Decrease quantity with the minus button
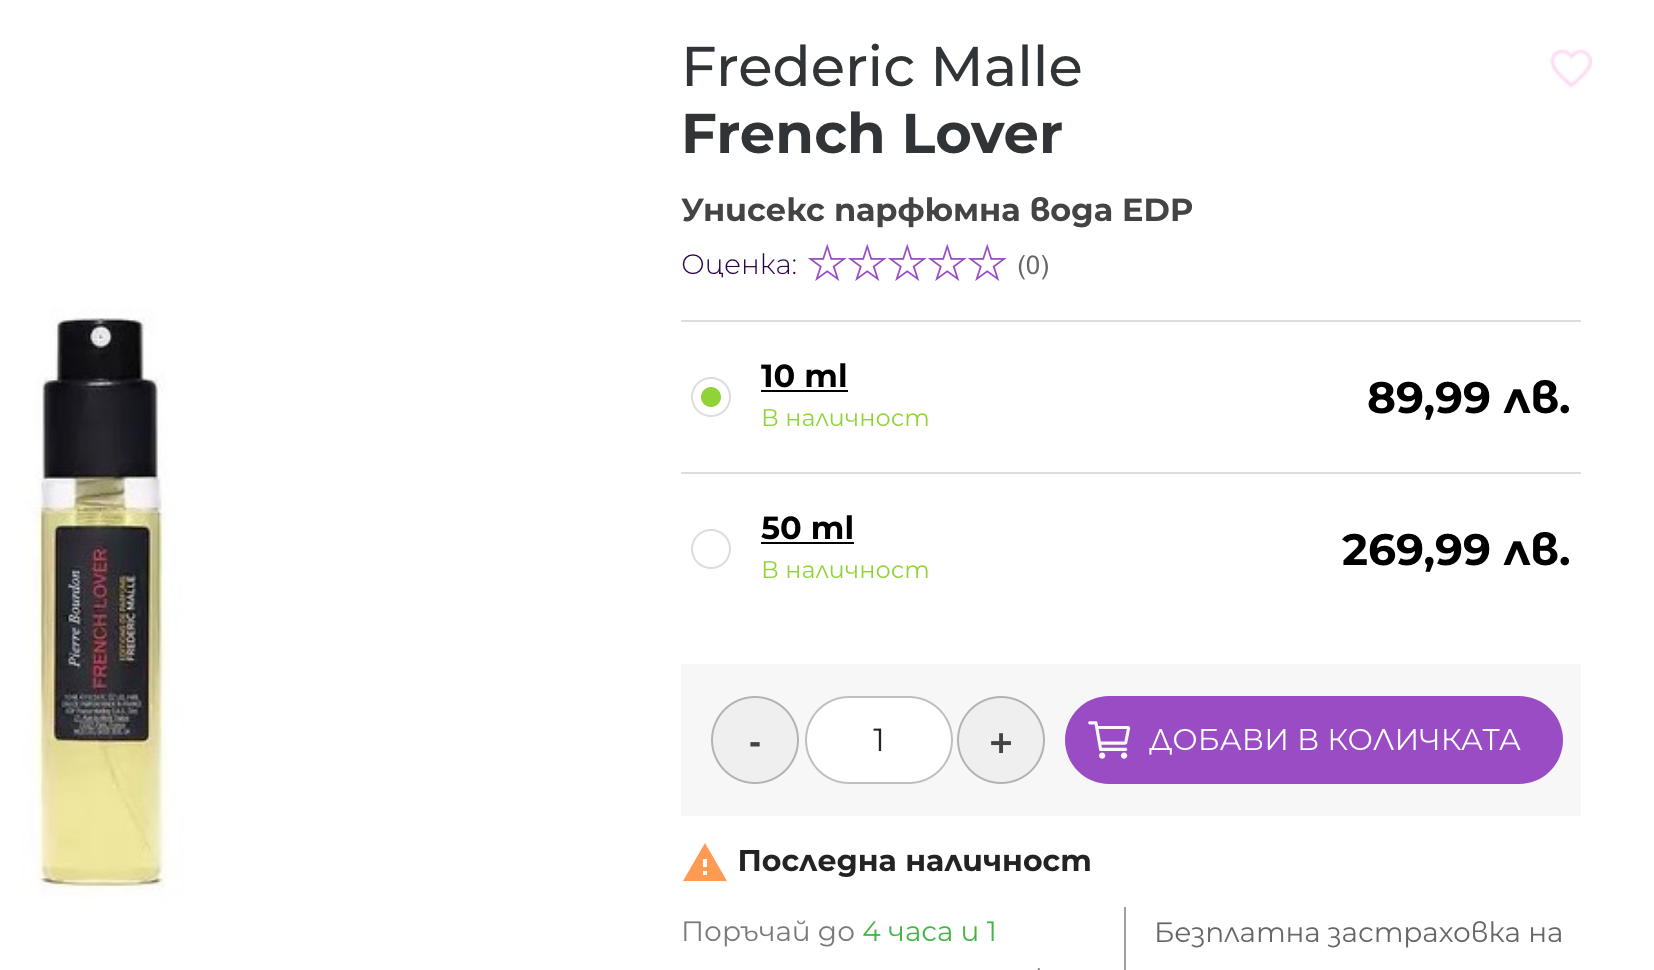The image size is (1654, 970). pos(755,740)
